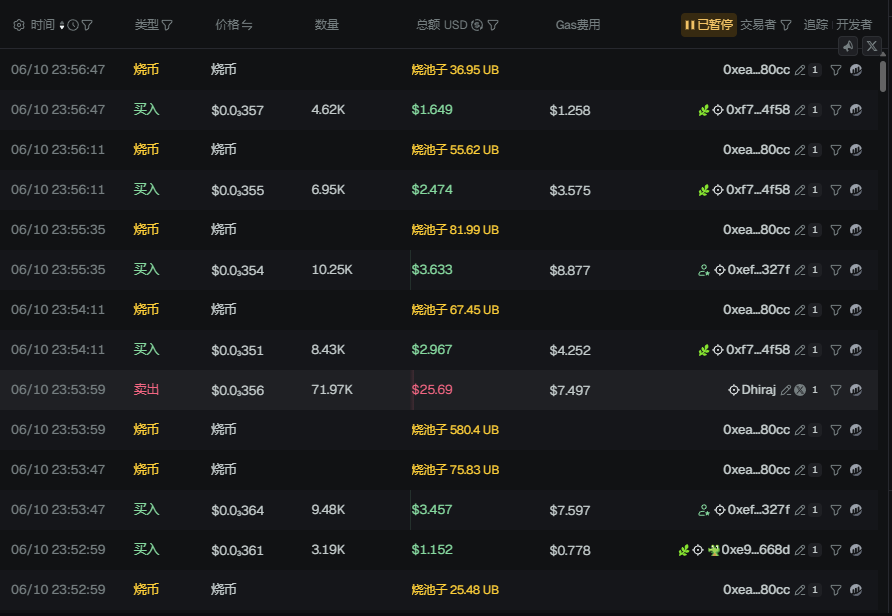Screen dimensions: 892x616
Task: Edit label for 0xe9...668d
Action: point(800,550)
